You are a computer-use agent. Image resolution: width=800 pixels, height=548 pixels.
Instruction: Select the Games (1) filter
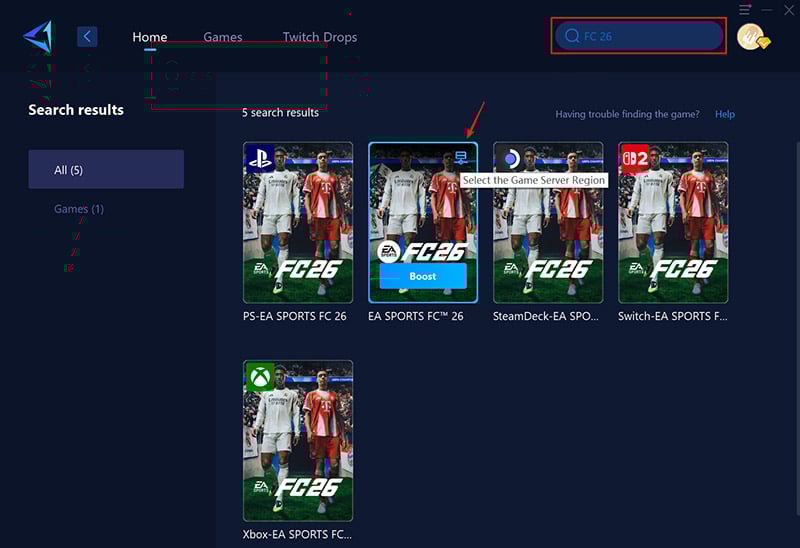(x=79, y=209)
